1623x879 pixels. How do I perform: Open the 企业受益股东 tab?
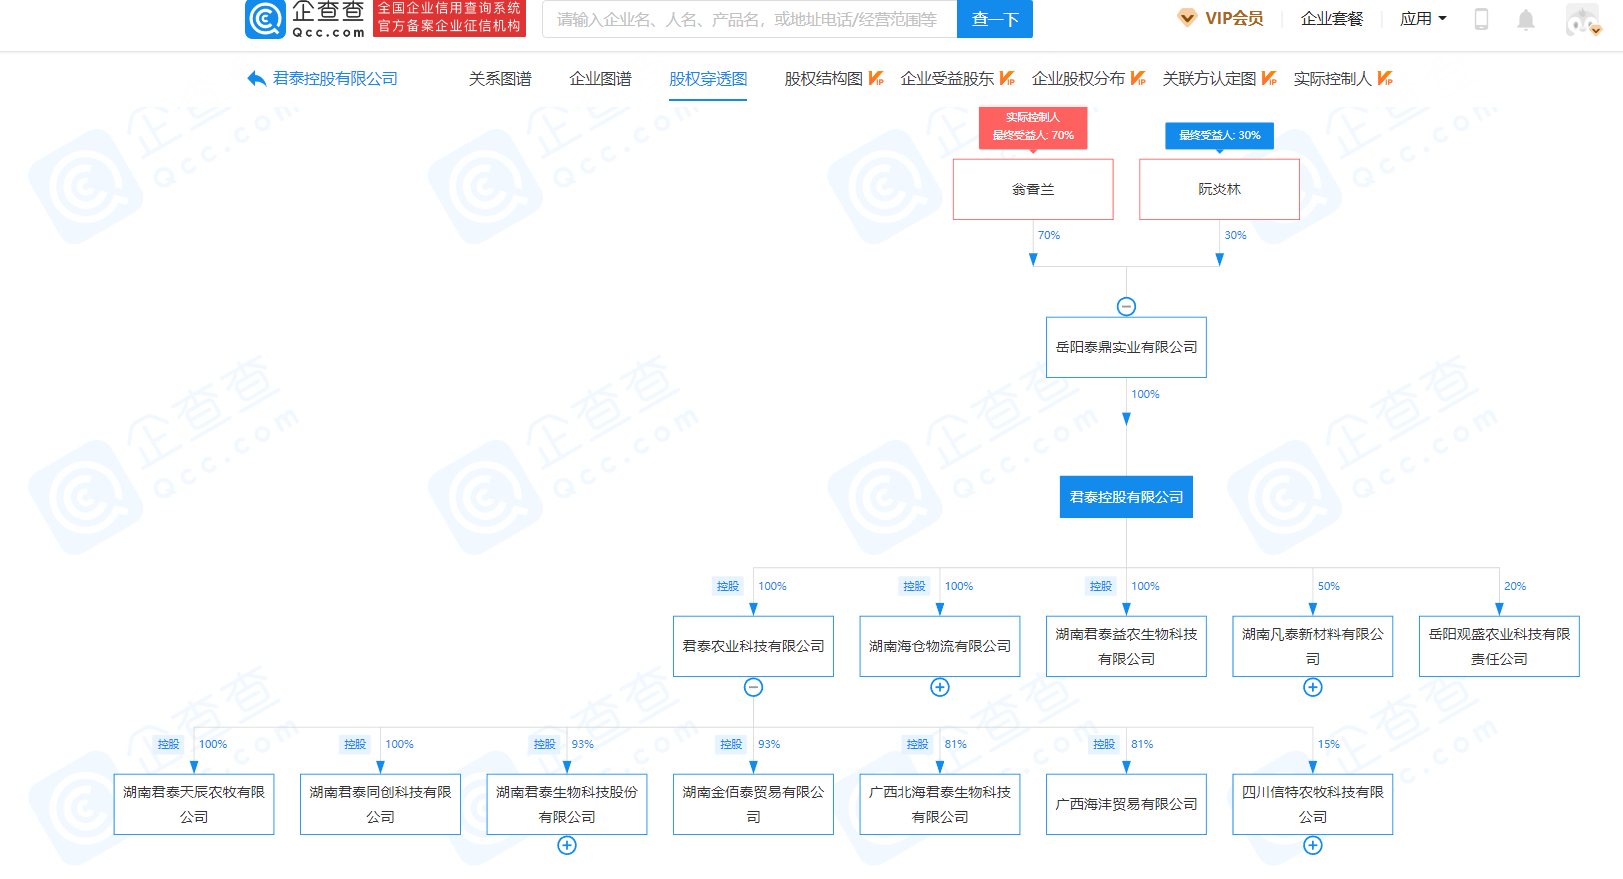click(x=947, y=78)
